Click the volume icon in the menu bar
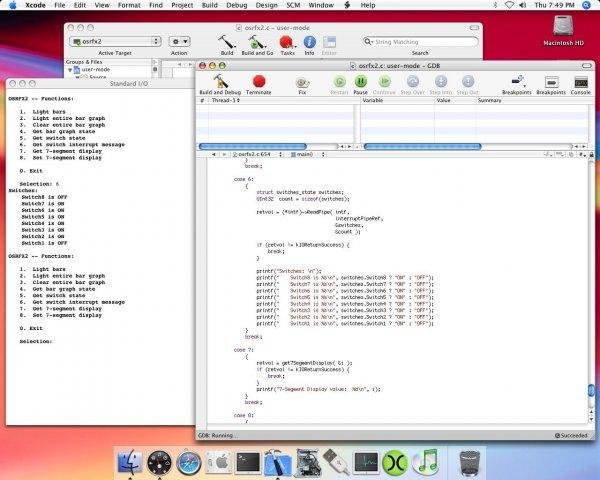 522,5
